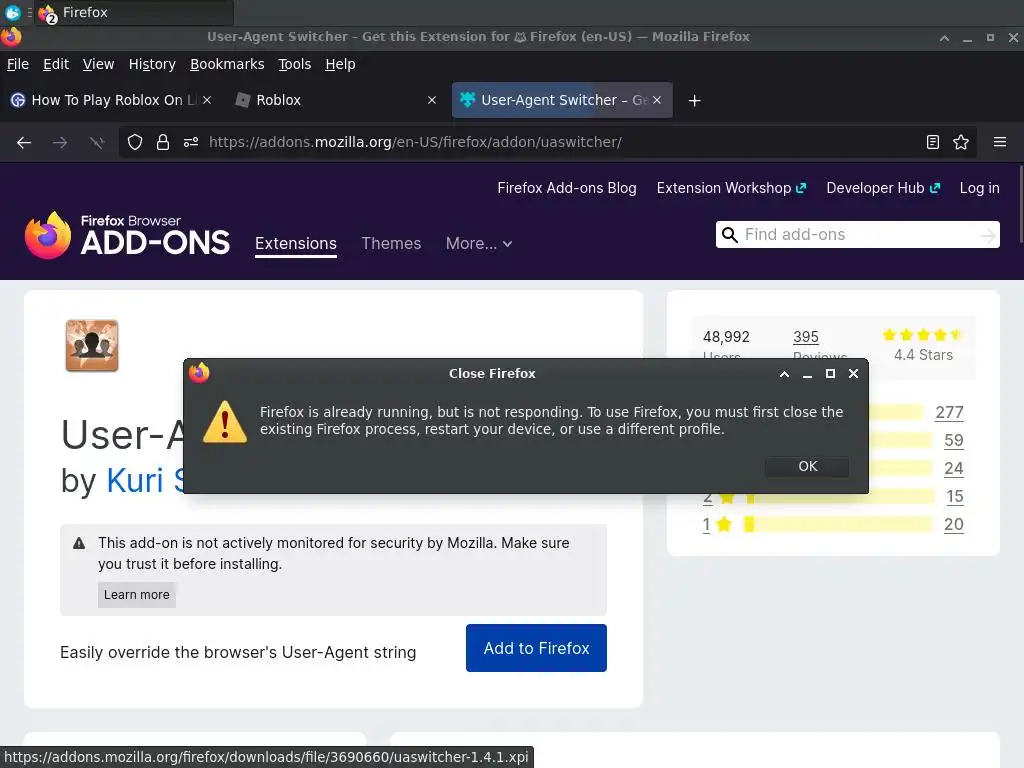The height and width of the screenshot is (768, 1024).
Task: Open the tracking protection shield icon
Action: (x=135, y=142)
